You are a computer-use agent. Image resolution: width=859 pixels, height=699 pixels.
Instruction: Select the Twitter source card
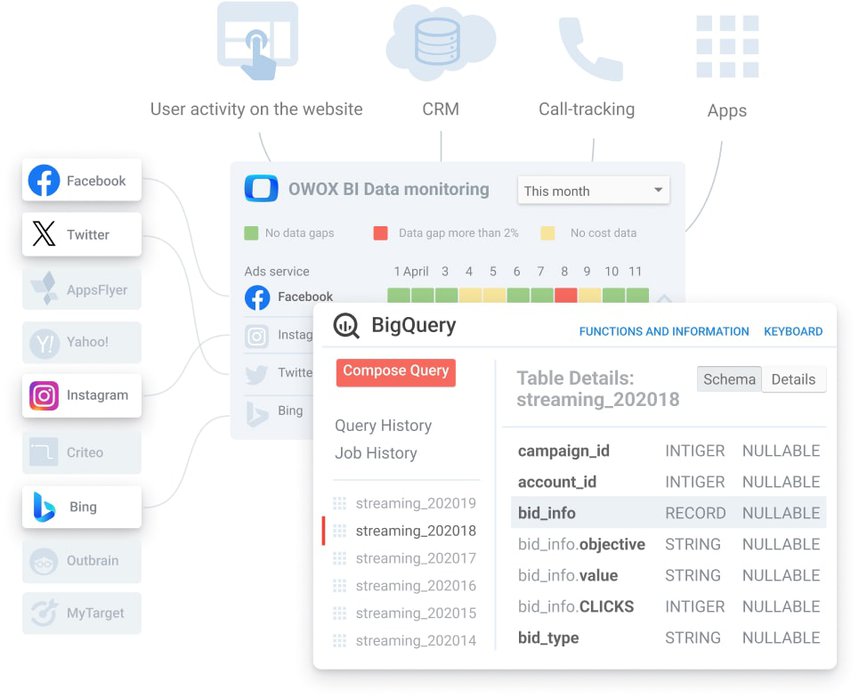pos(82,234)
